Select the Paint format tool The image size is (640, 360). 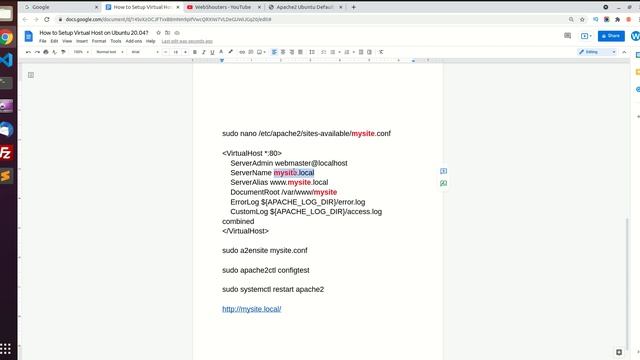coord(63,52)
